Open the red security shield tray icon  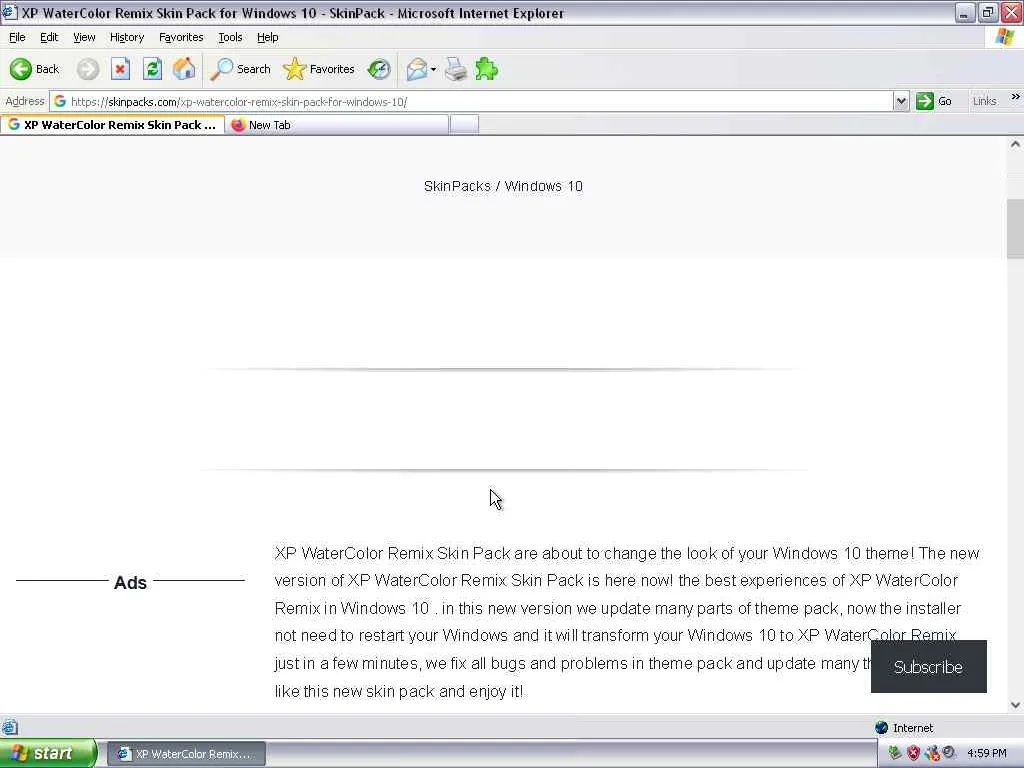pos(913,753)
